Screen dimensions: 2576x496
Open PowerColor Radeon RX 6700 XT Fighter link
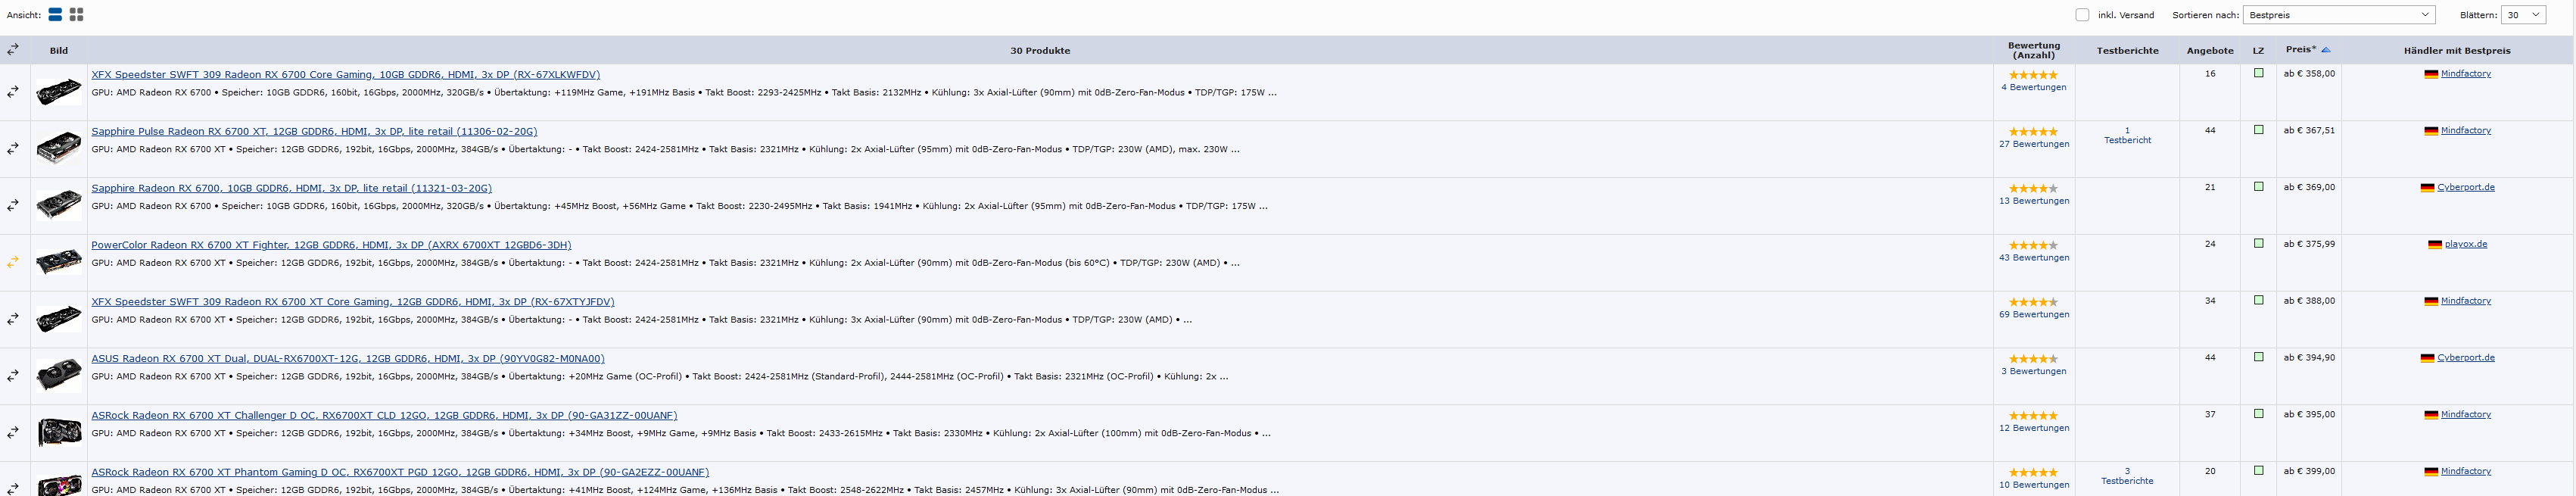click(331, 245)
